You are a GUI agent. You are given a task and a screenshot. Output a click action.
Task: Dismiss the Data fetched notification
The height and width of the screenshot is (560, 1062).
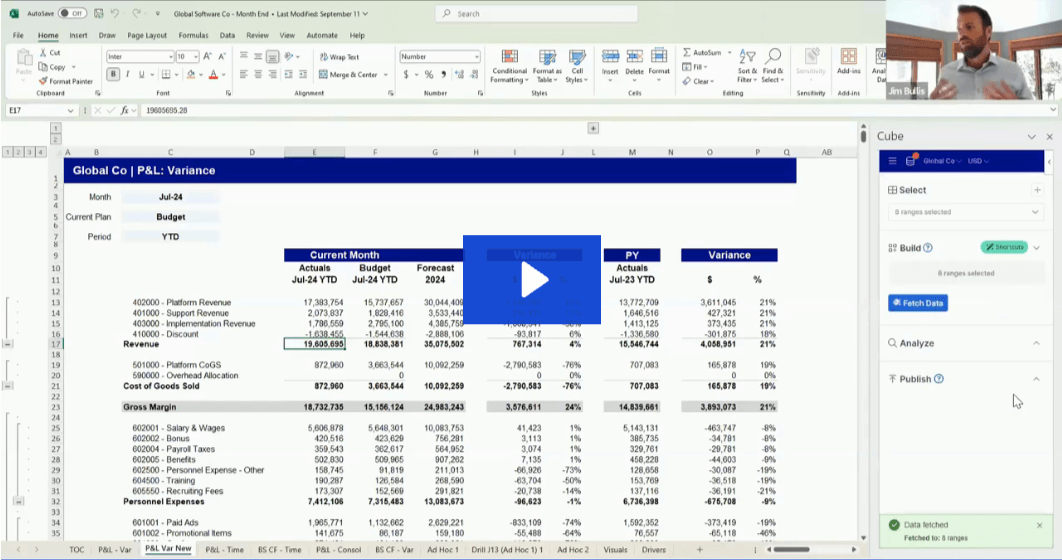click(1040, 525)
